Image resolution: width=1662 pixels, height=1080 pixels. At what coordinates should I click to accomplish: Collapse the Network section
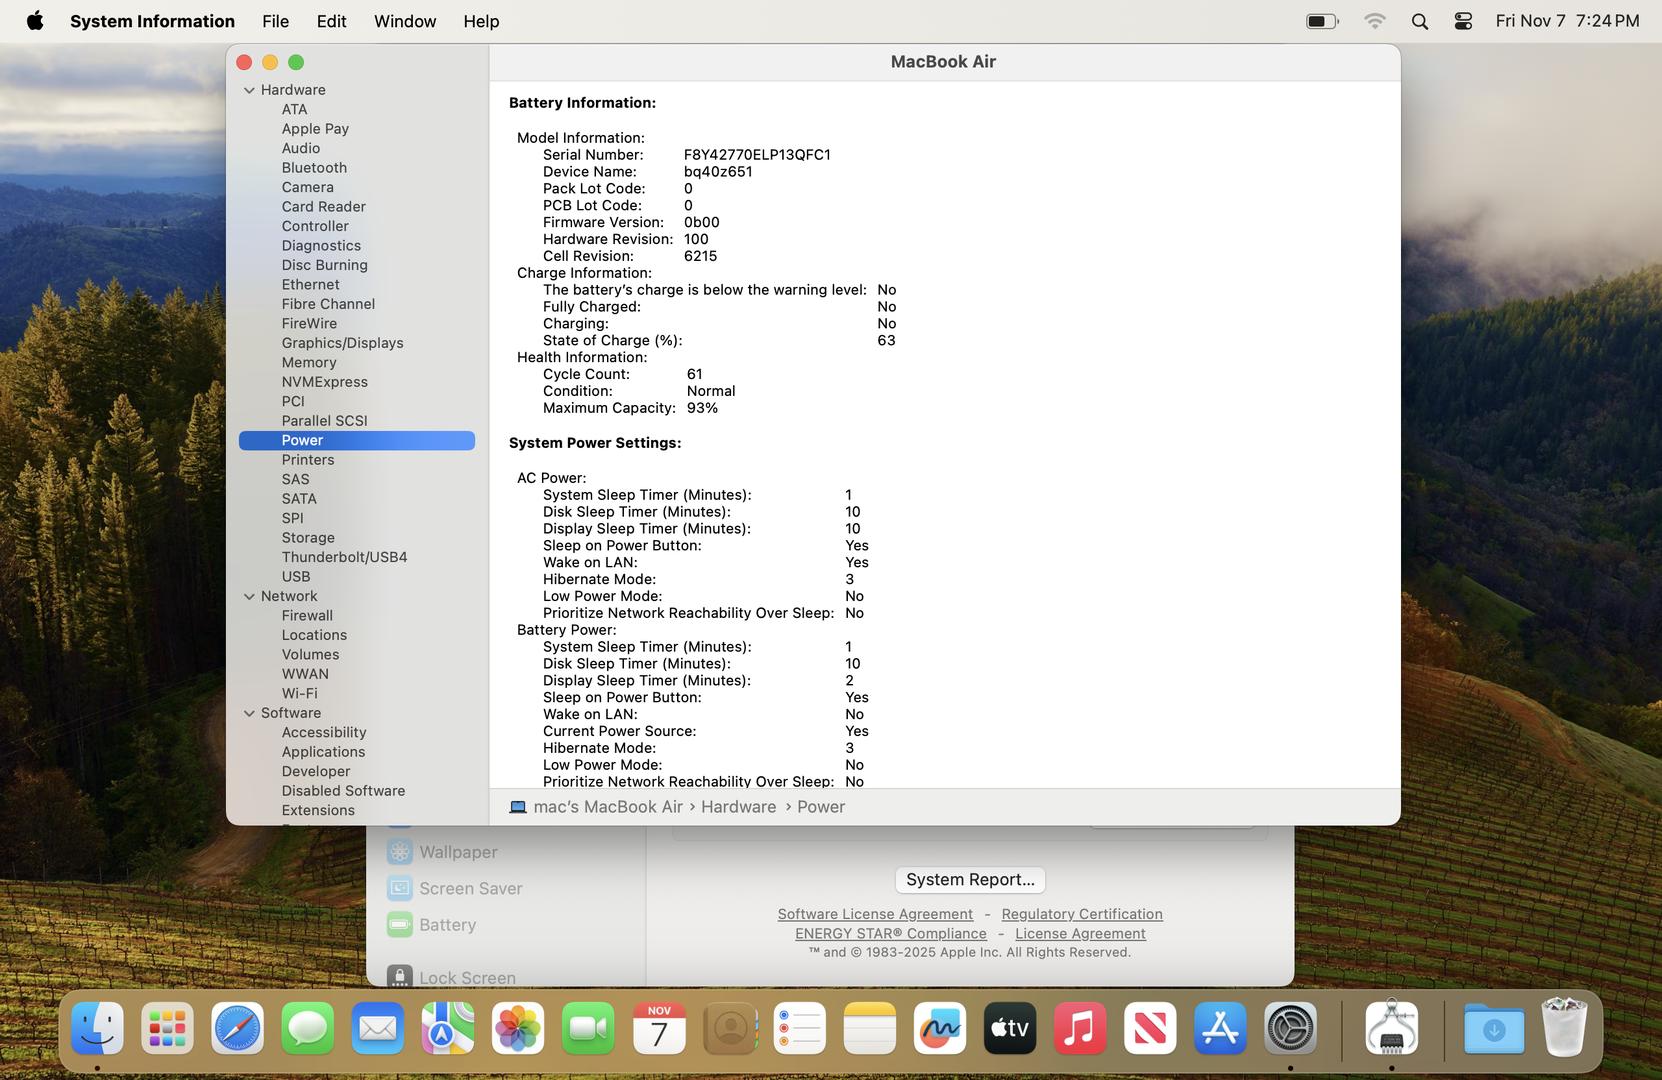(249, 596)
